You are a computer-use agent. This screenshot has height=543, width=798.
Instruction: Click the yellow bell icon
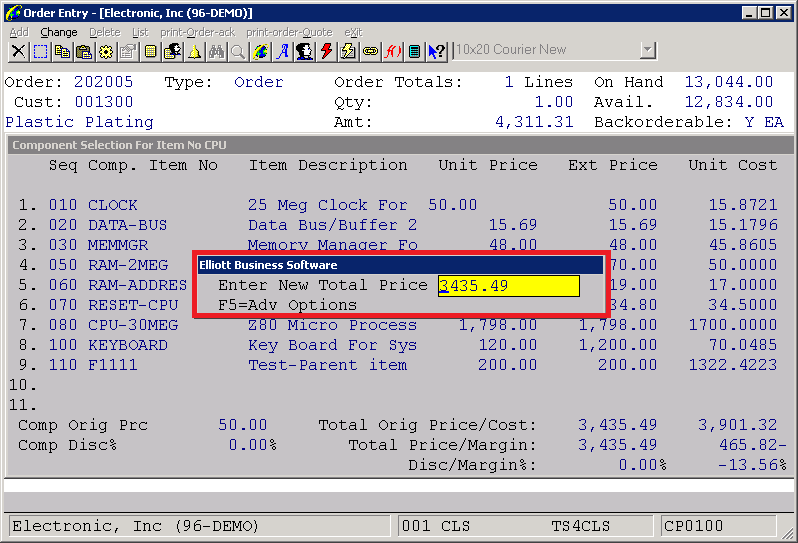point(194,51)
